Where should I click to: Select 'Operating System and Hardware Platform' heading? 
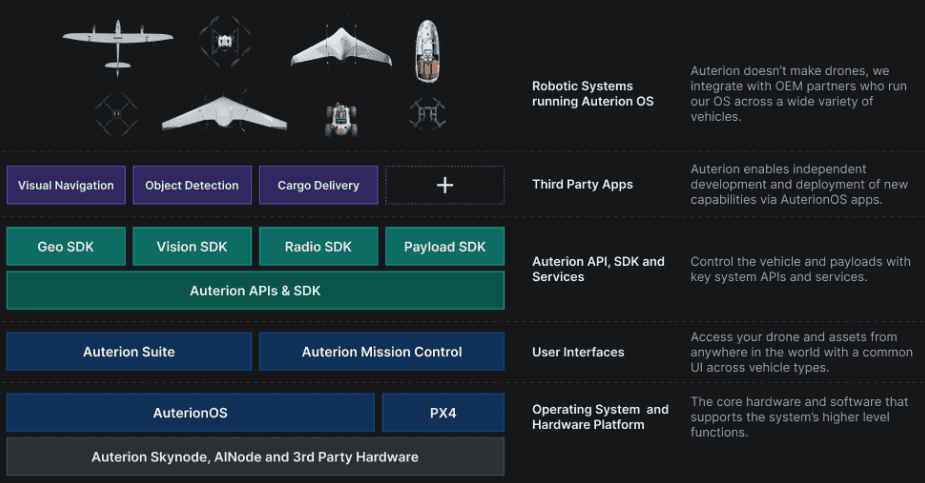point(601,417)
